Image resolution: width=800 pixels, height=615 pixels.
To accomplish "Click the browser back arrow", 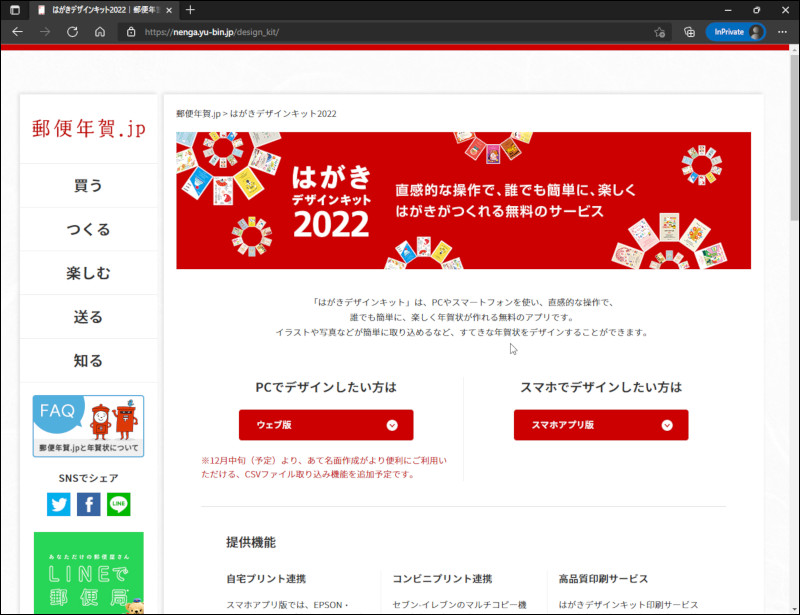I will pos(17,32).
